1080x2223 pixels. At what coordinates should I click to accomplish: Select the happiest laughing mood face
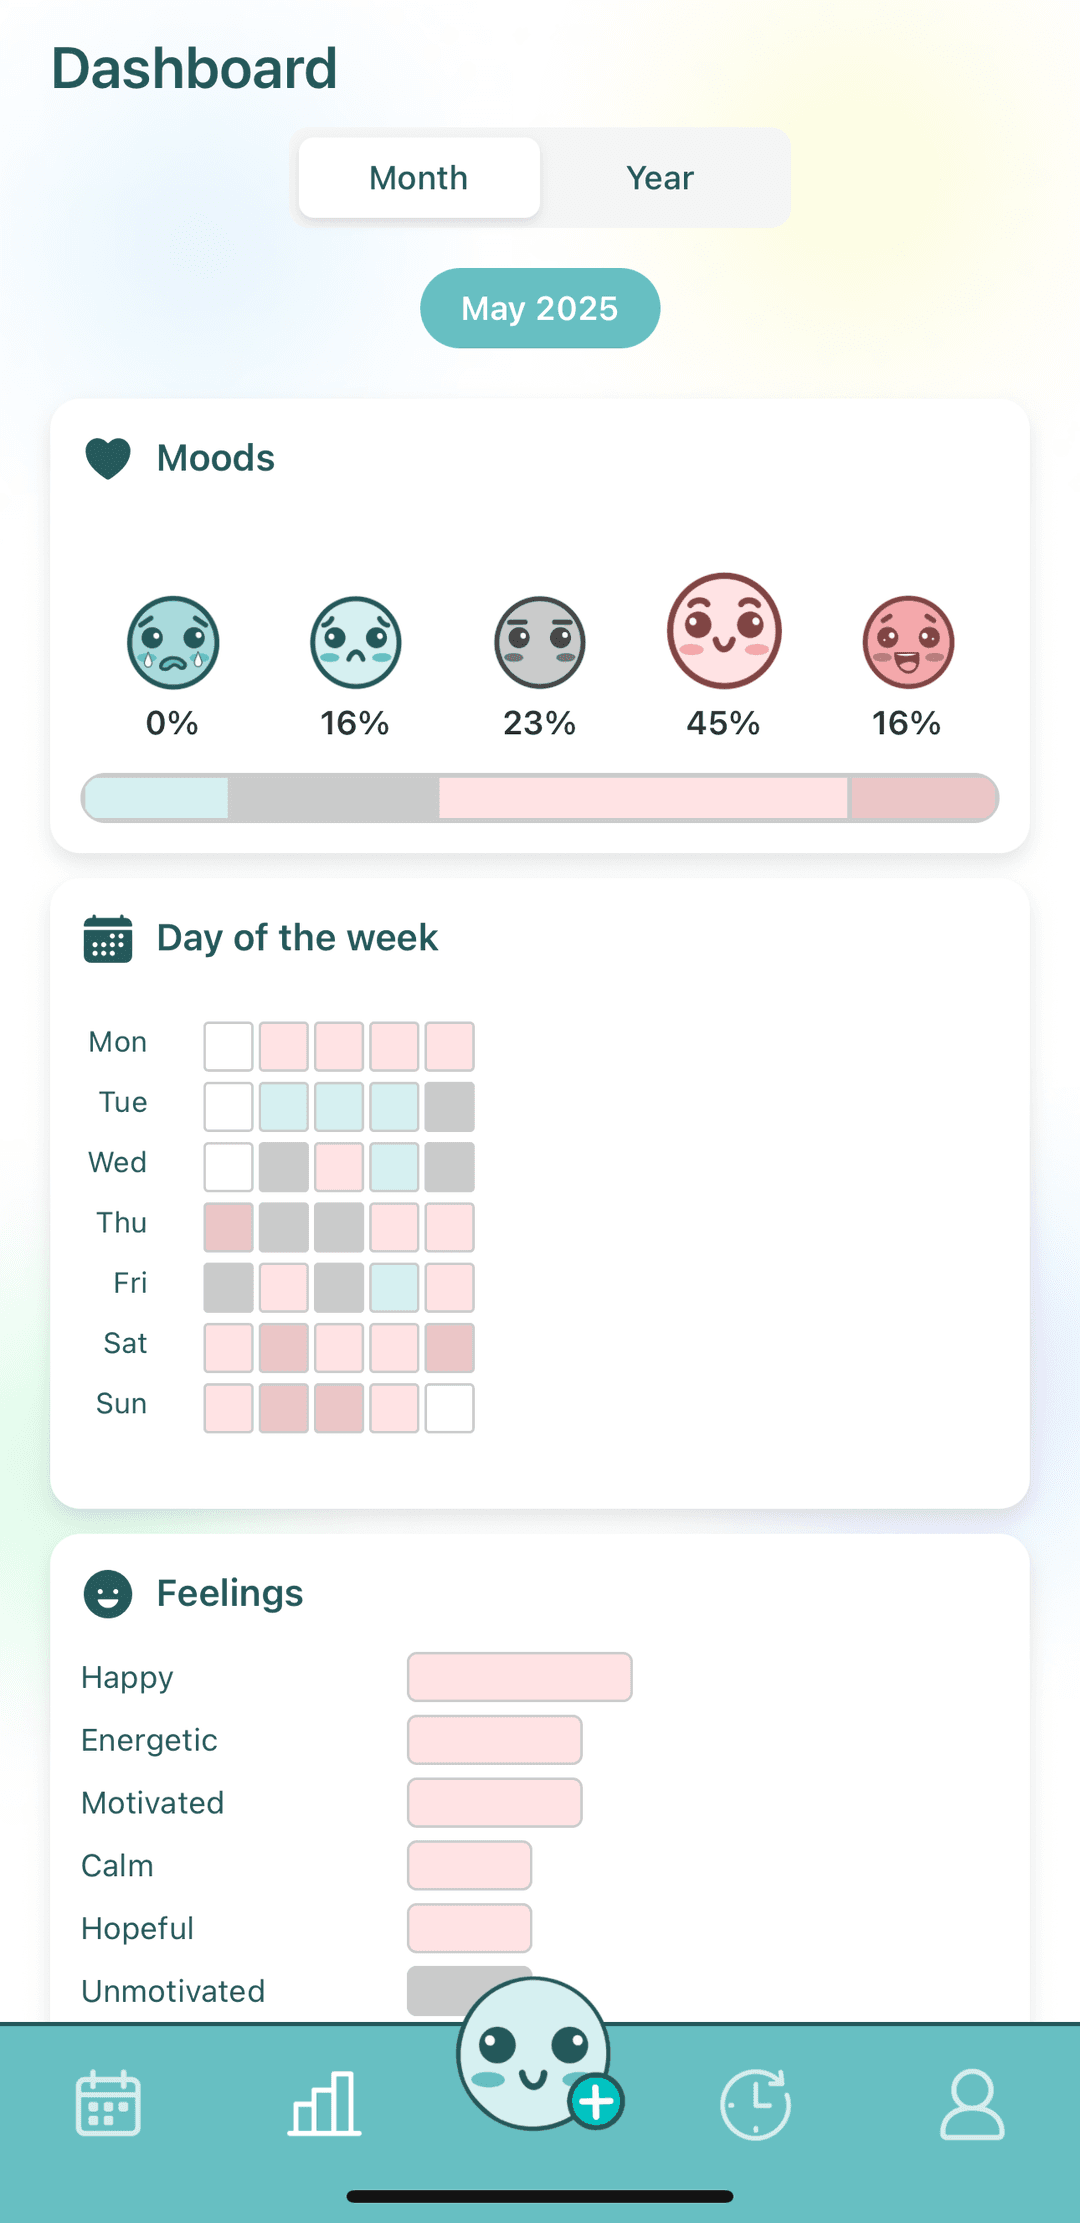[906, 641]
